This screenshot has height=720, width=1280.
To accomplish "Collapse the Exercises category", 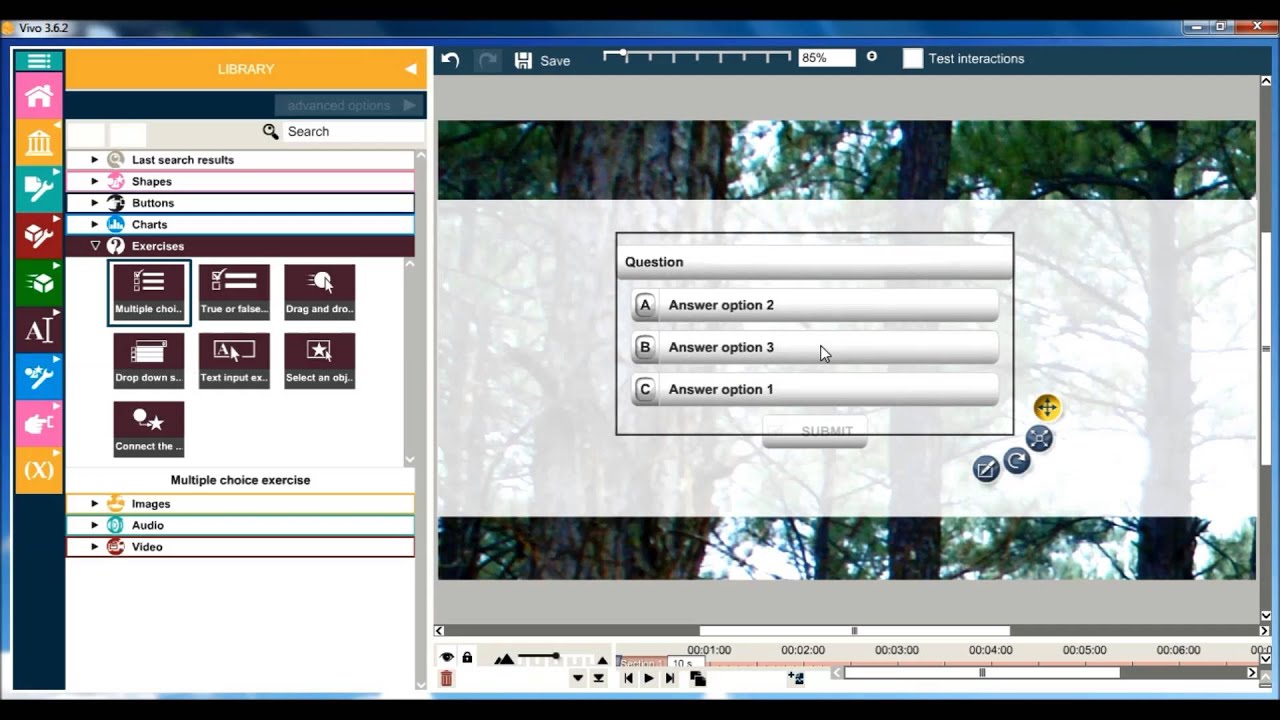I will pos(95,246).
